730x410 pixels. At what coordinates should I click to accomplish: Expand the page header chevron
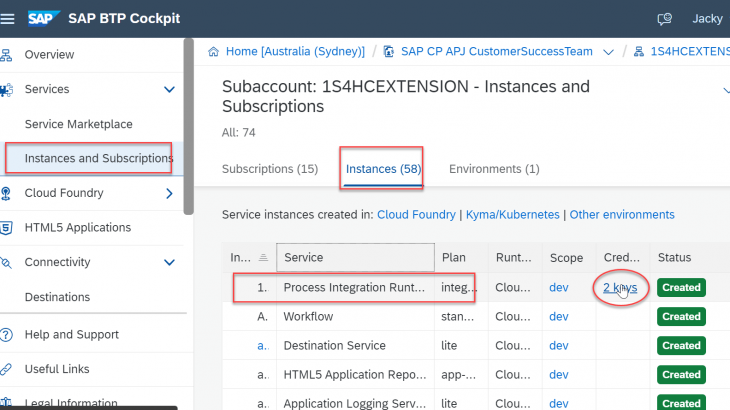(x=726, y=90)
